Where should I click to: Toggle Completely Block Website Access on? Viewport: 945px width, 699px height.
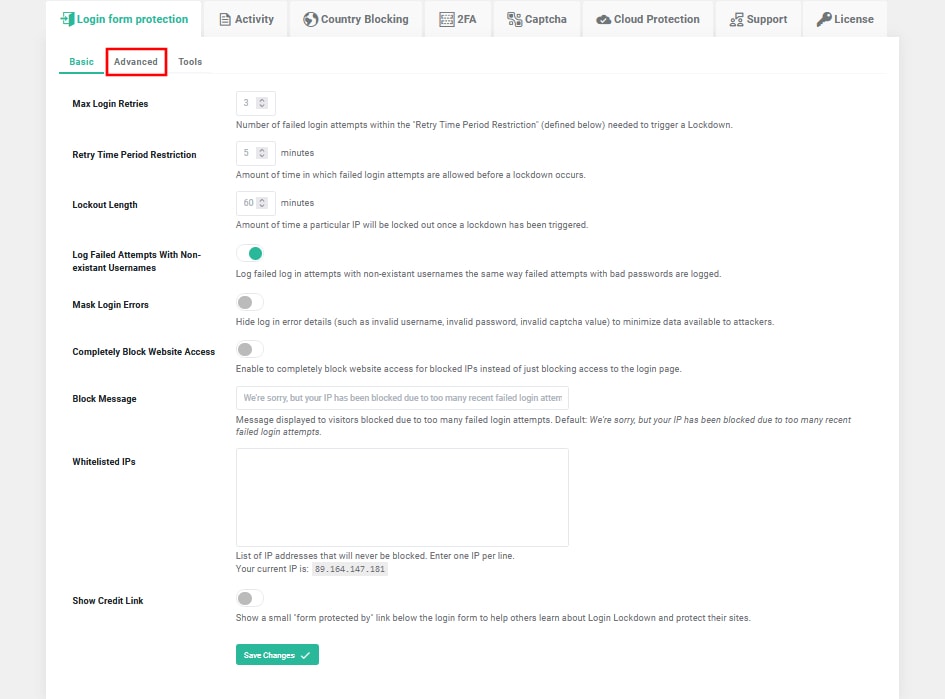[x=250, y=349]
